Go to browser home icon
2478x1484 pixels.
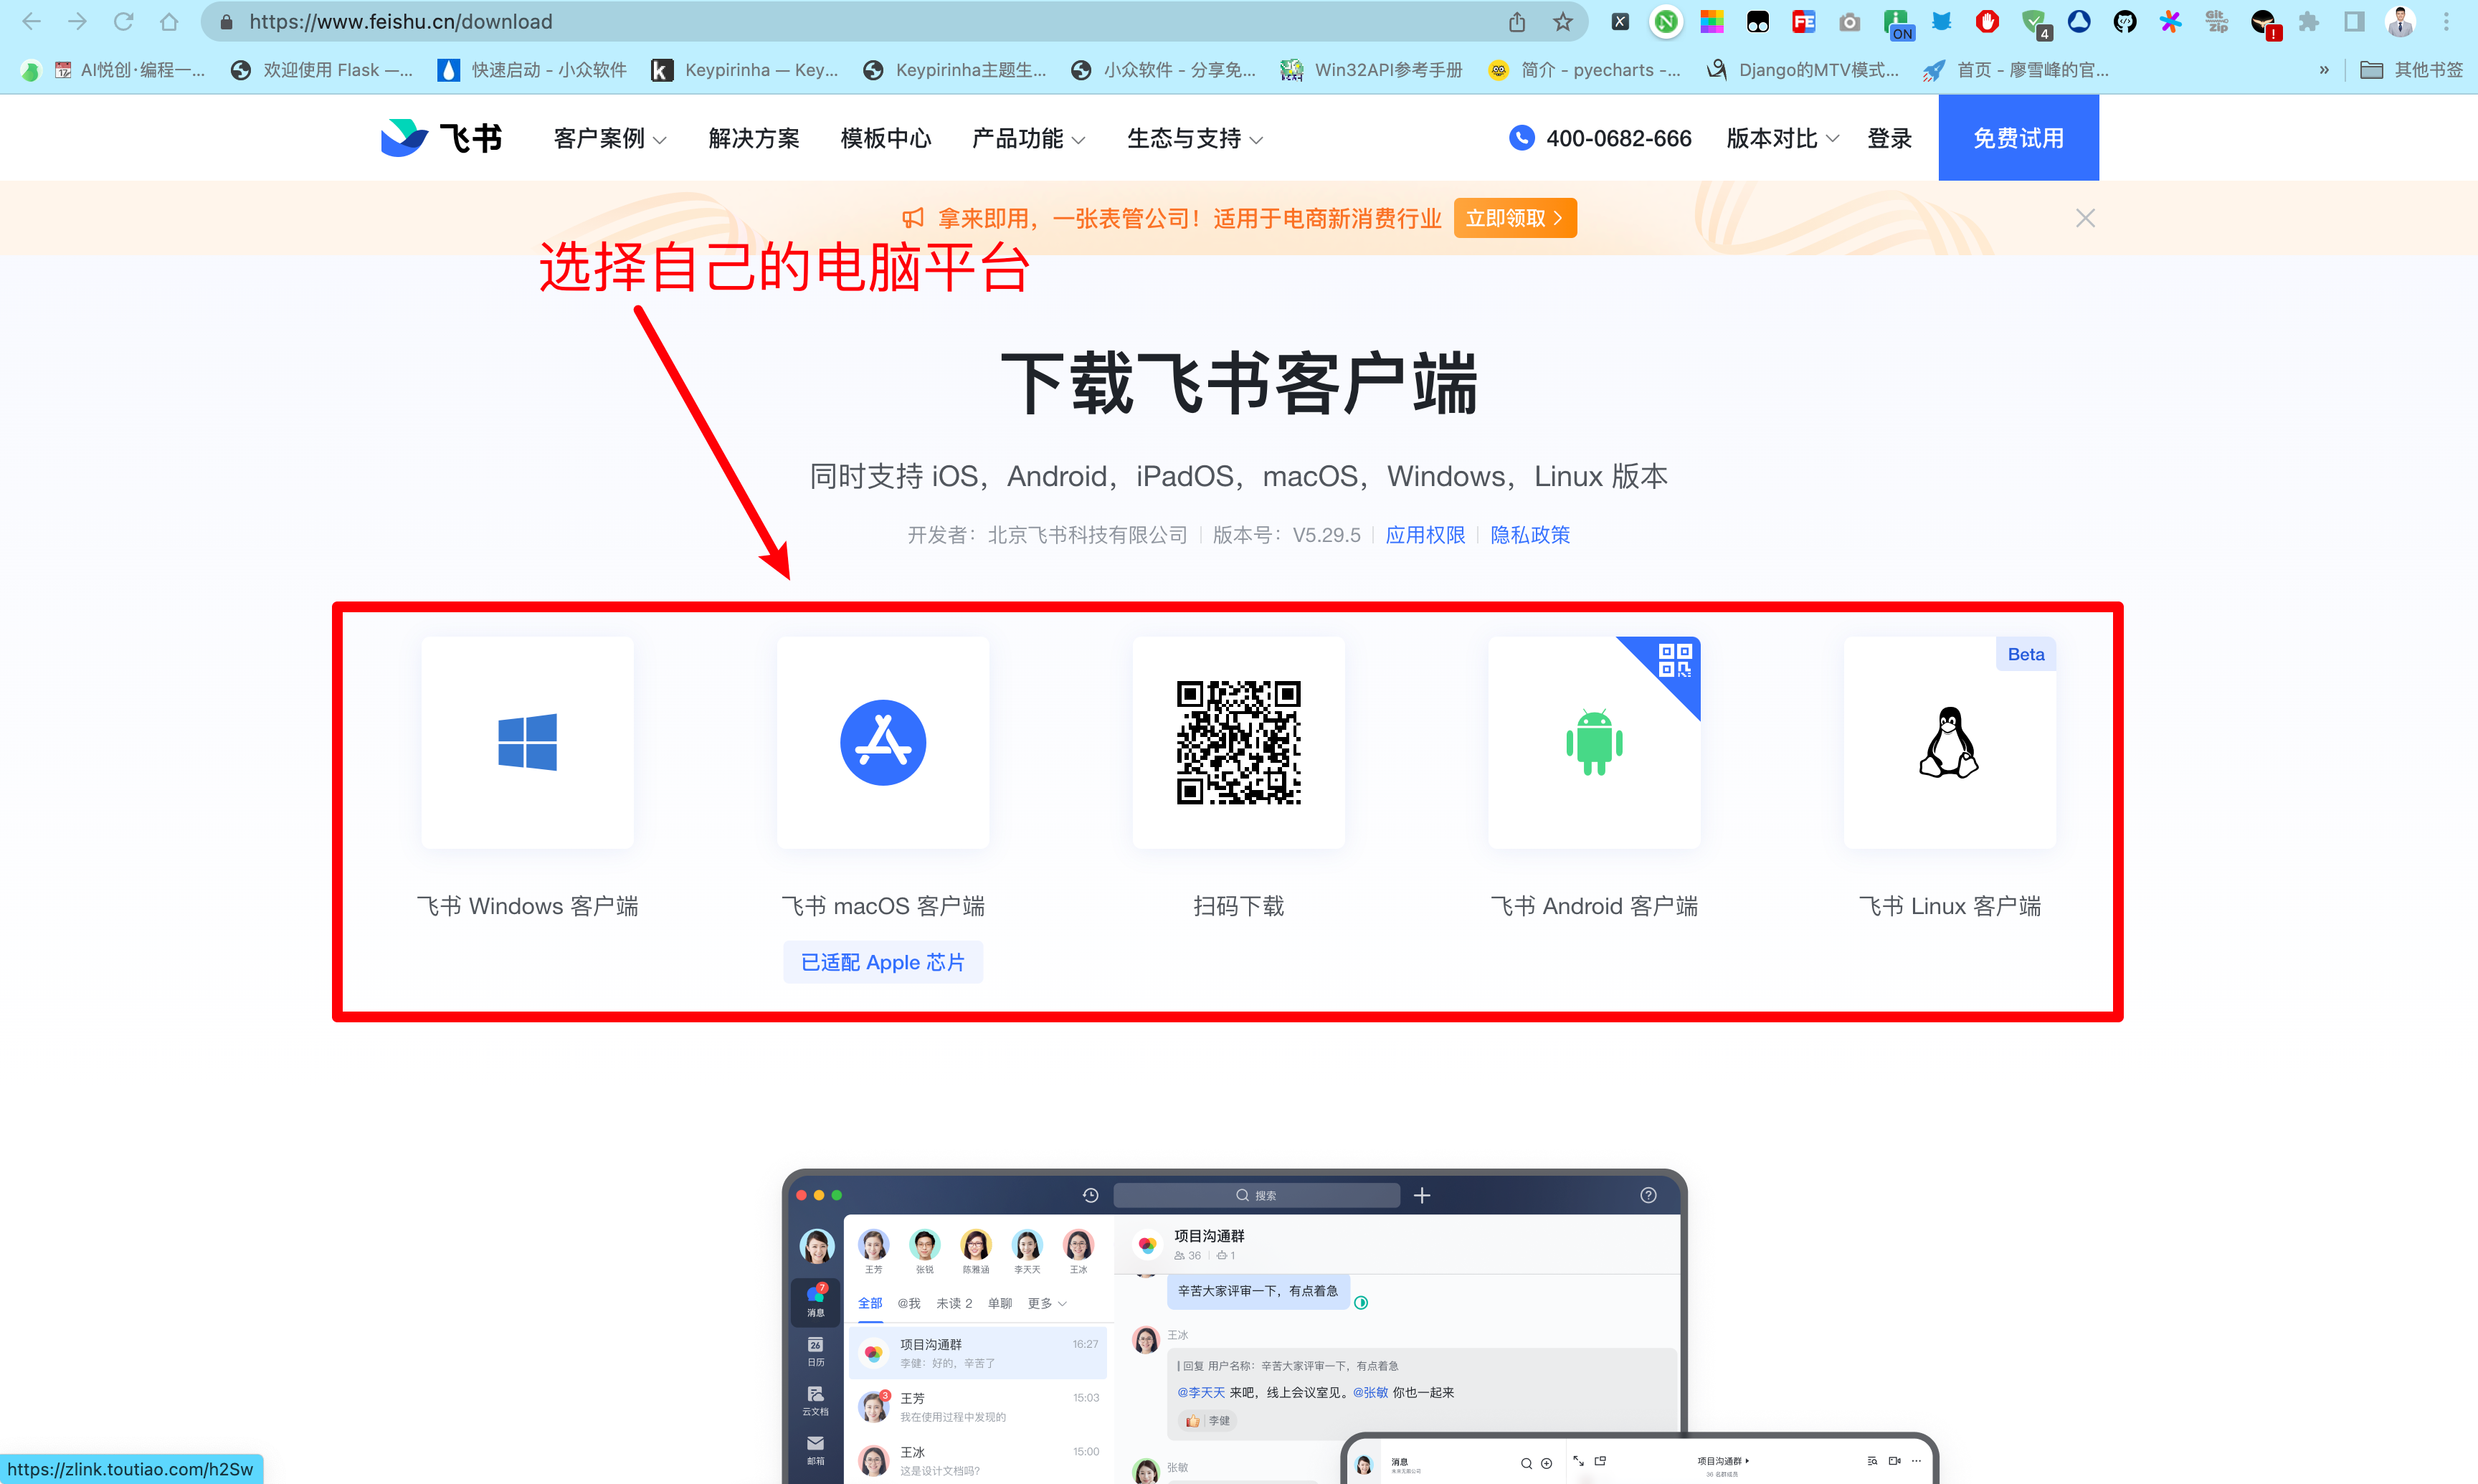tap(169, 21)
